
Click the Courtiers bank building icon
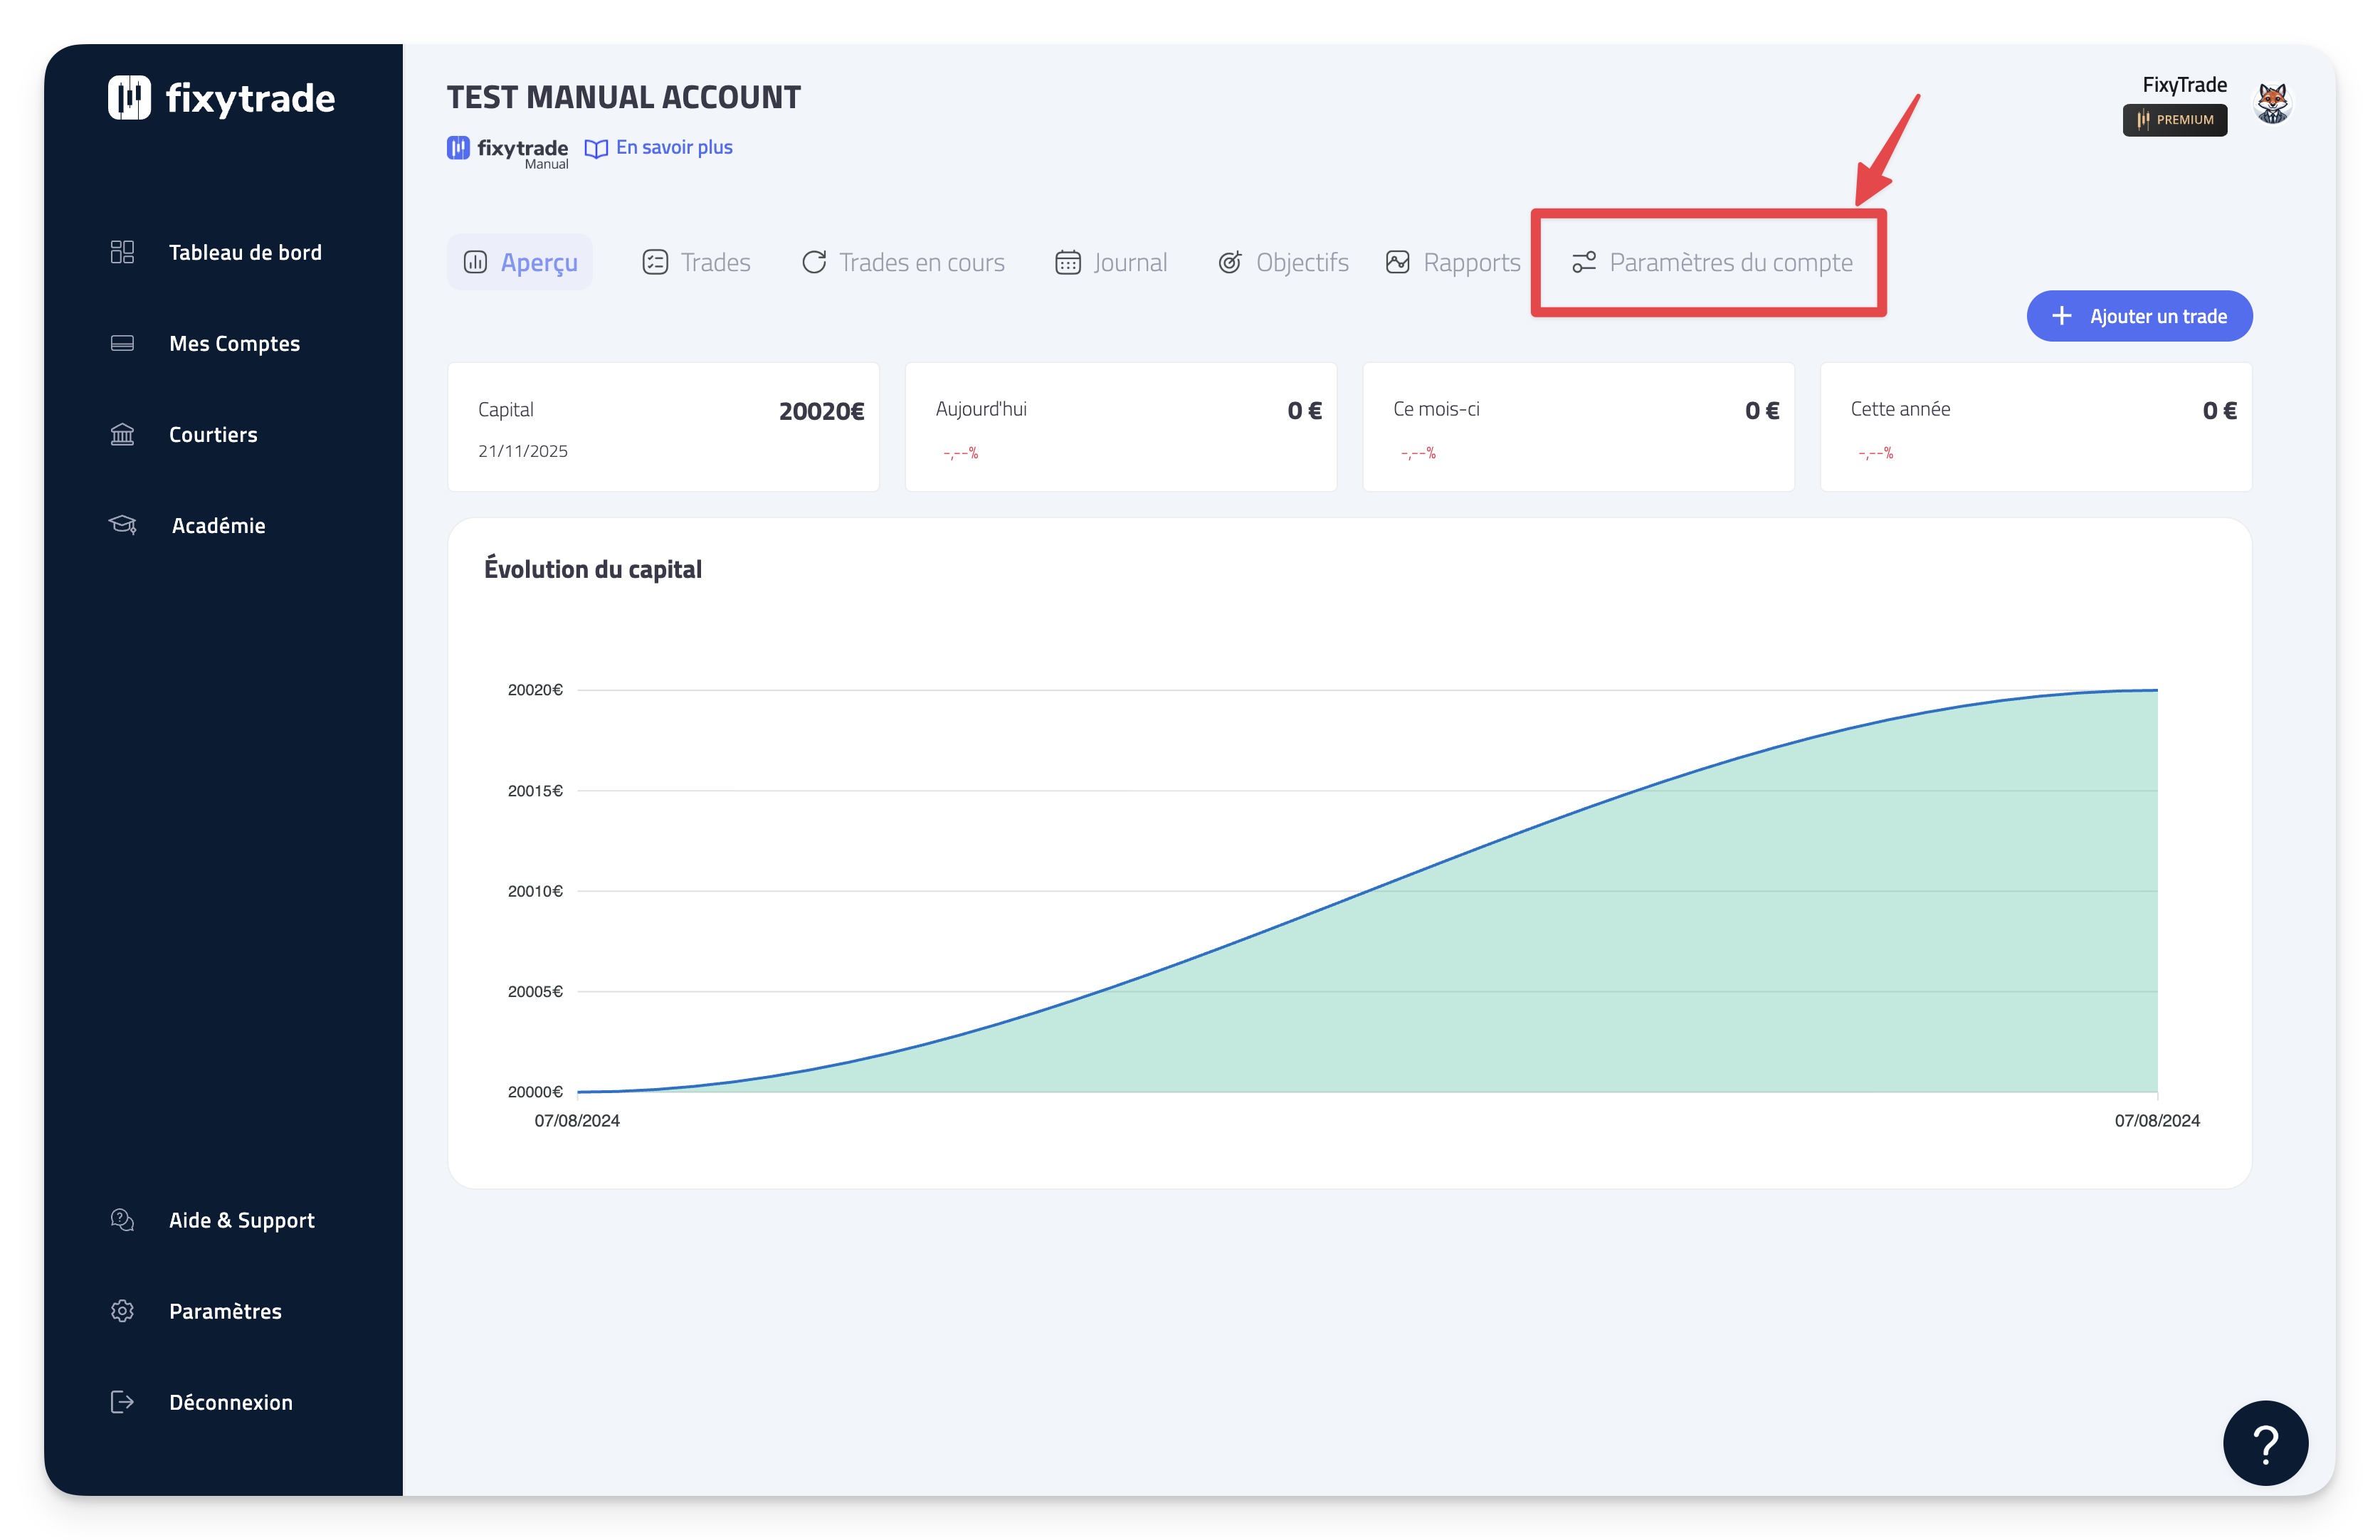(x=122, y=434)
